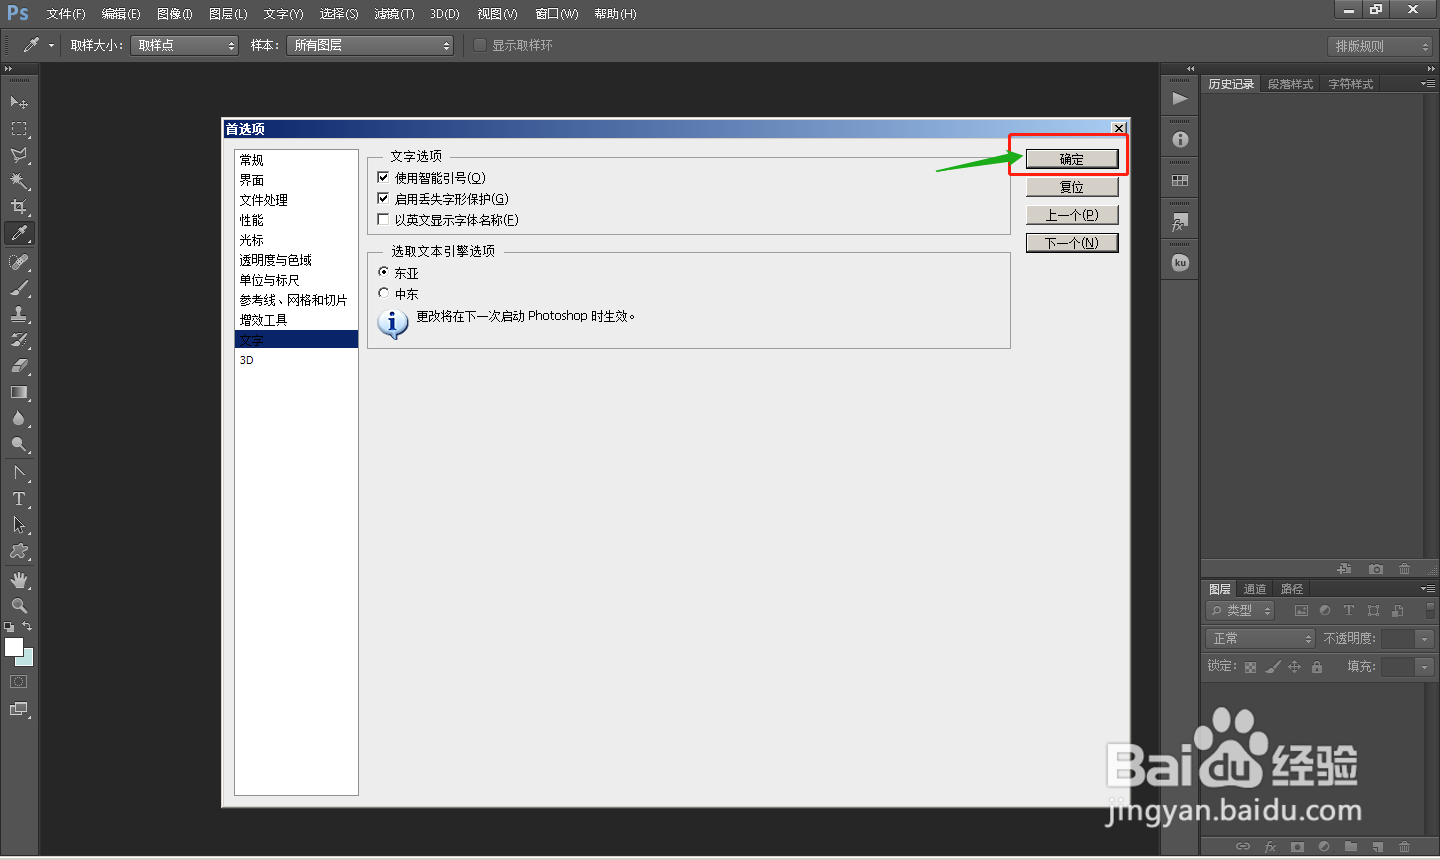
Task: Open the Info panel icon
Action: (x=1180, y=140)
